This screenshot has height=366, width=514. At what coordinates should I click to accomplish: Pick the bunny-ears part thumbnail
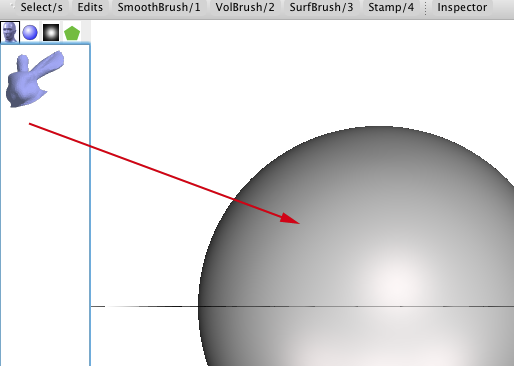(35, 79)
